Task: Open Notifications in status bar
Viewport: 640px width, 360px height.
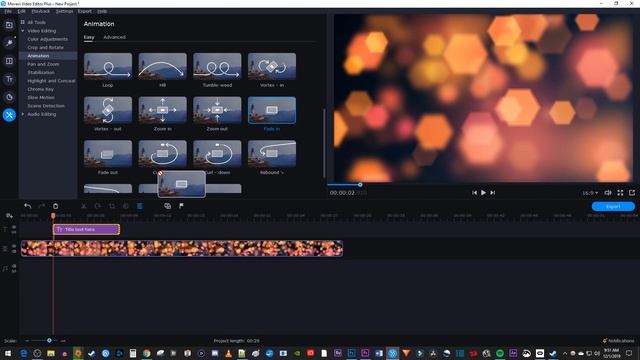Action: [618, 340]
